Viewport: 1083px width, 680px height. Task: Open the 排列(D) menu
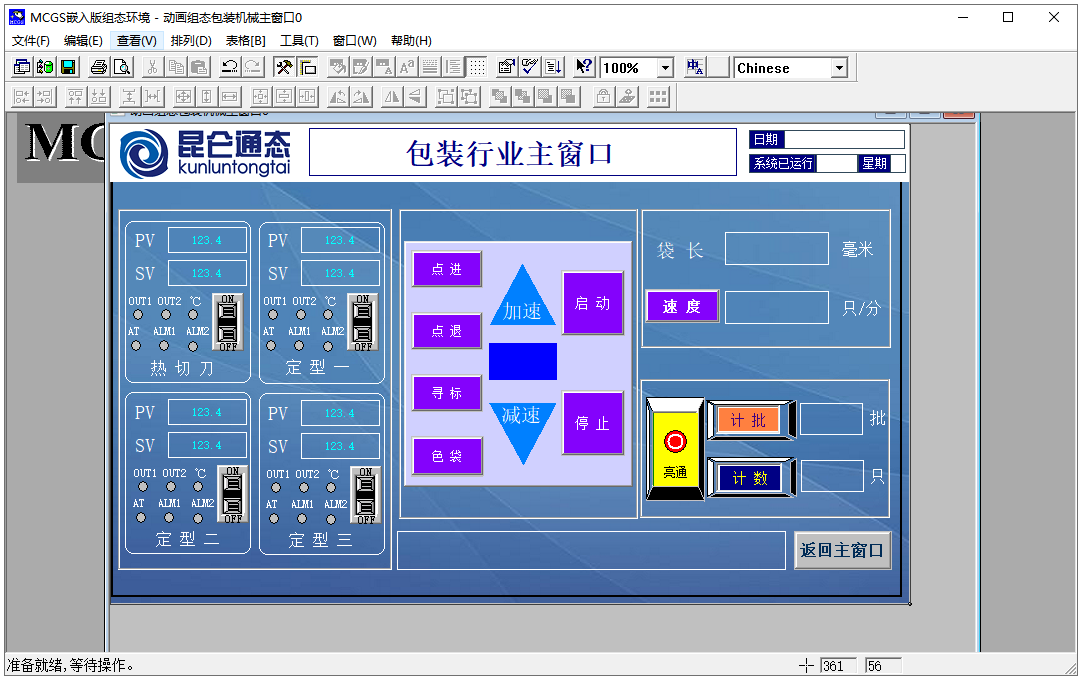click(191, 41)
